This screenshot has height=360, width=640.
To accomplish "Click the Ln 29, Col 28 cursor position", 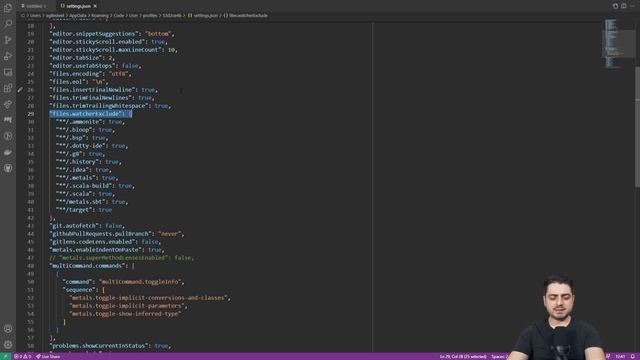I will (x=463, y=356).
